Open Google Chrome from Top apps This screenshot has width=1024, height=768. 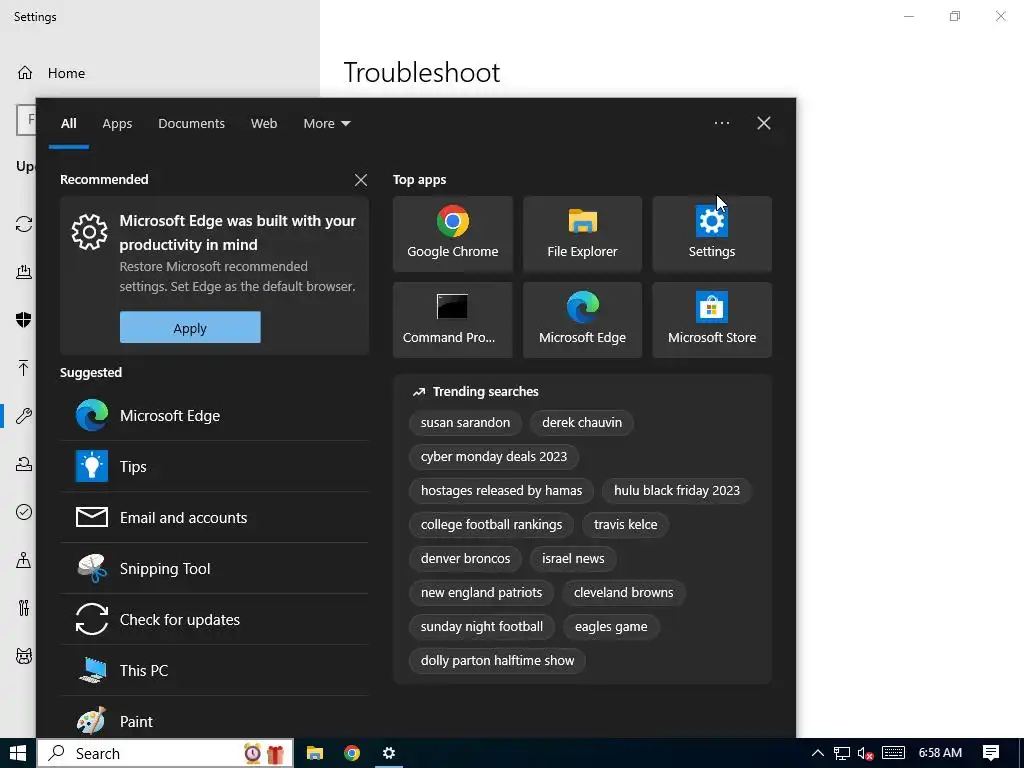(x=453, y=234)
